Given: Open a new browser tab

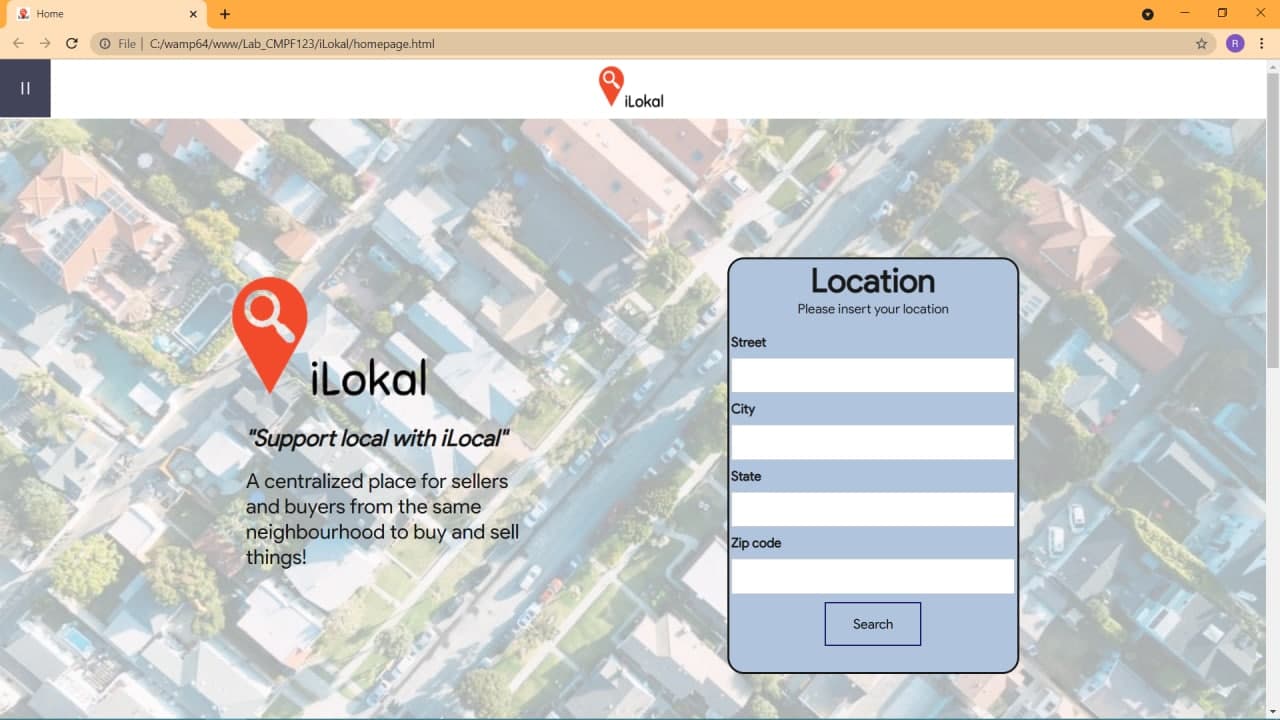Looking at the screenshot, I should (x=225, y=14).
